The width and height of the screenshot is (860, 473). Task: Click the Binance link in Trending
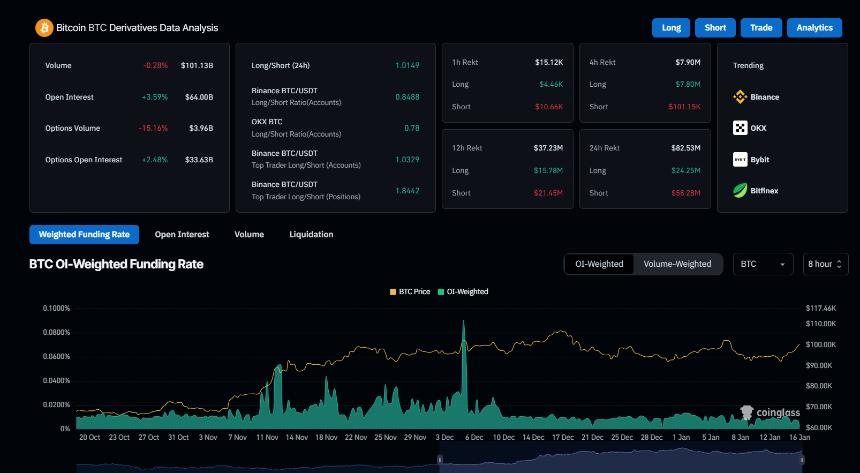click(765, 97)
